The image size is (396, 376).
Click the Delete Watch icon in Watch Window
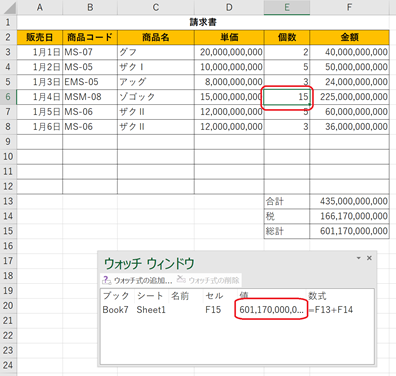(x=181, y=279)
